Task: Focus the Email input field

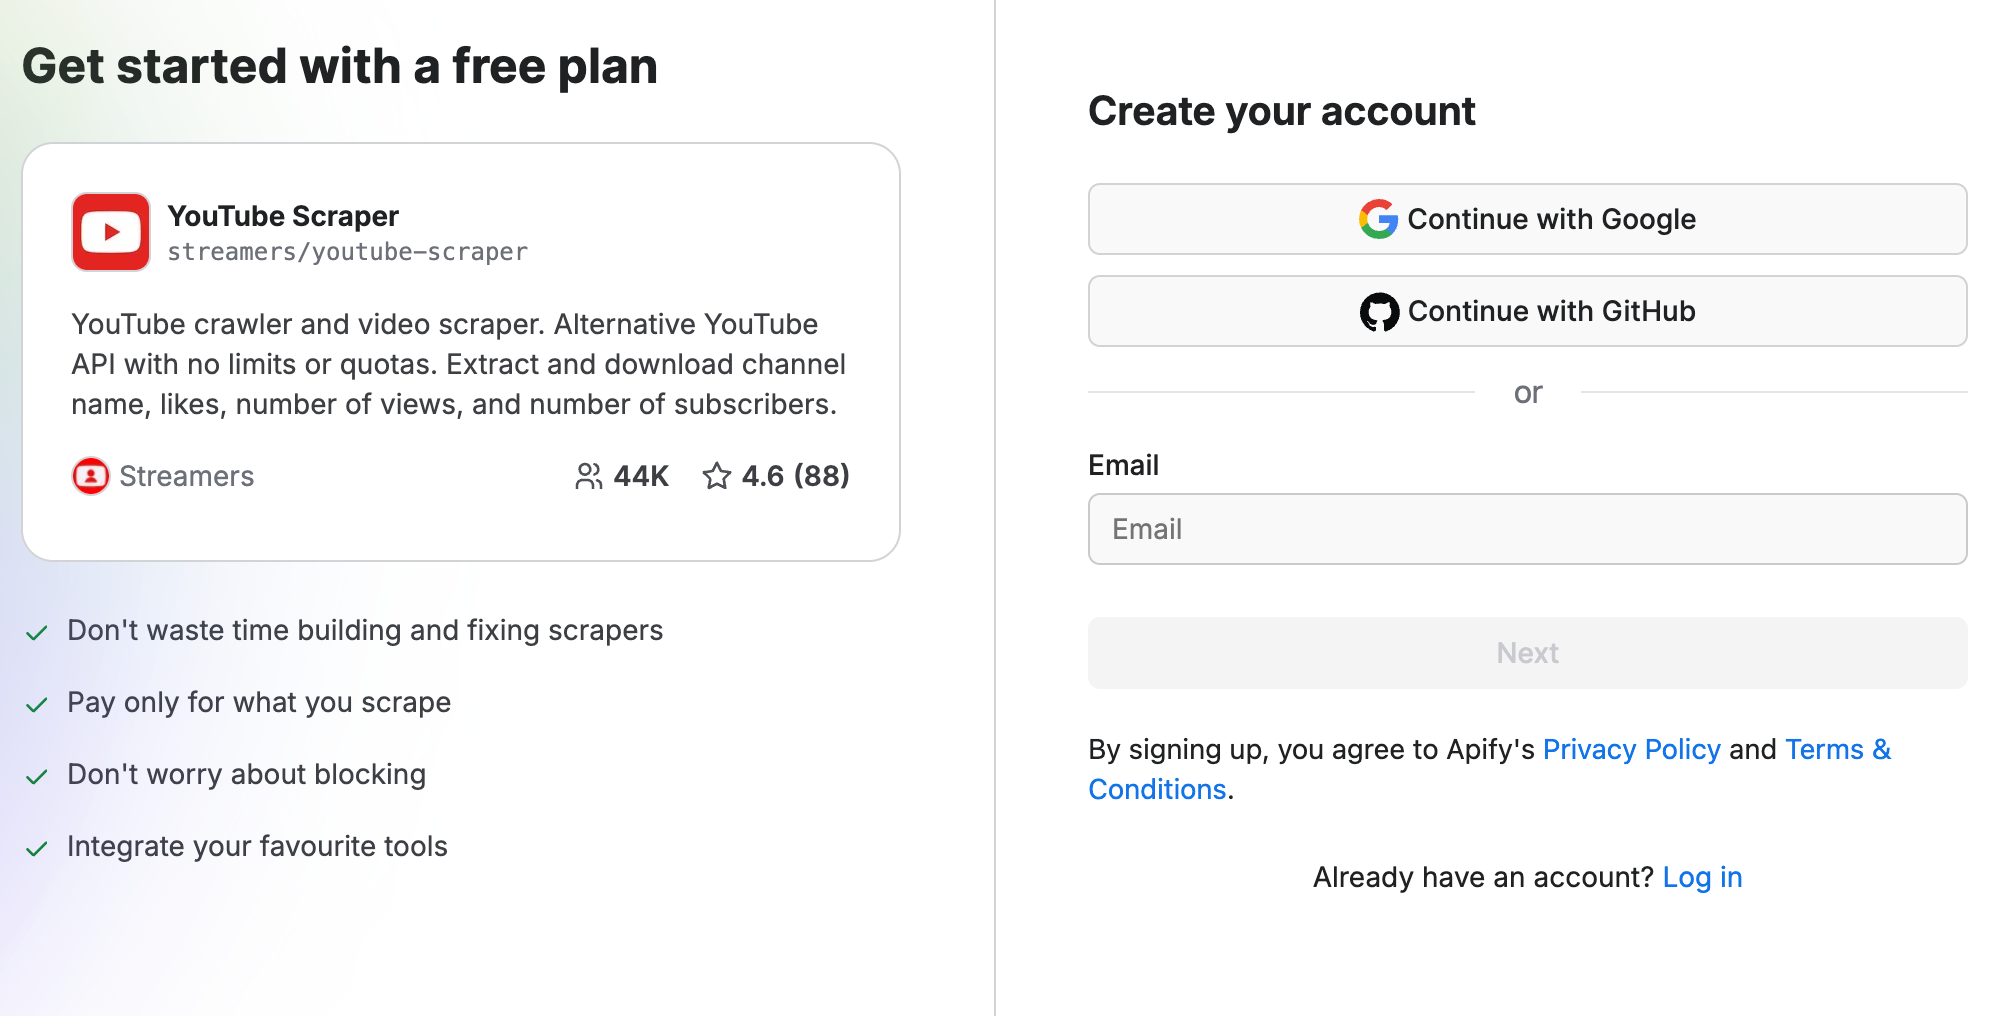Action: (1527, 529)
